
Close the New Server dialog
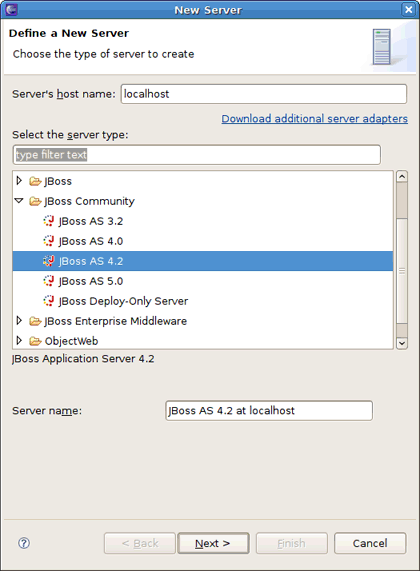[409, 9]
